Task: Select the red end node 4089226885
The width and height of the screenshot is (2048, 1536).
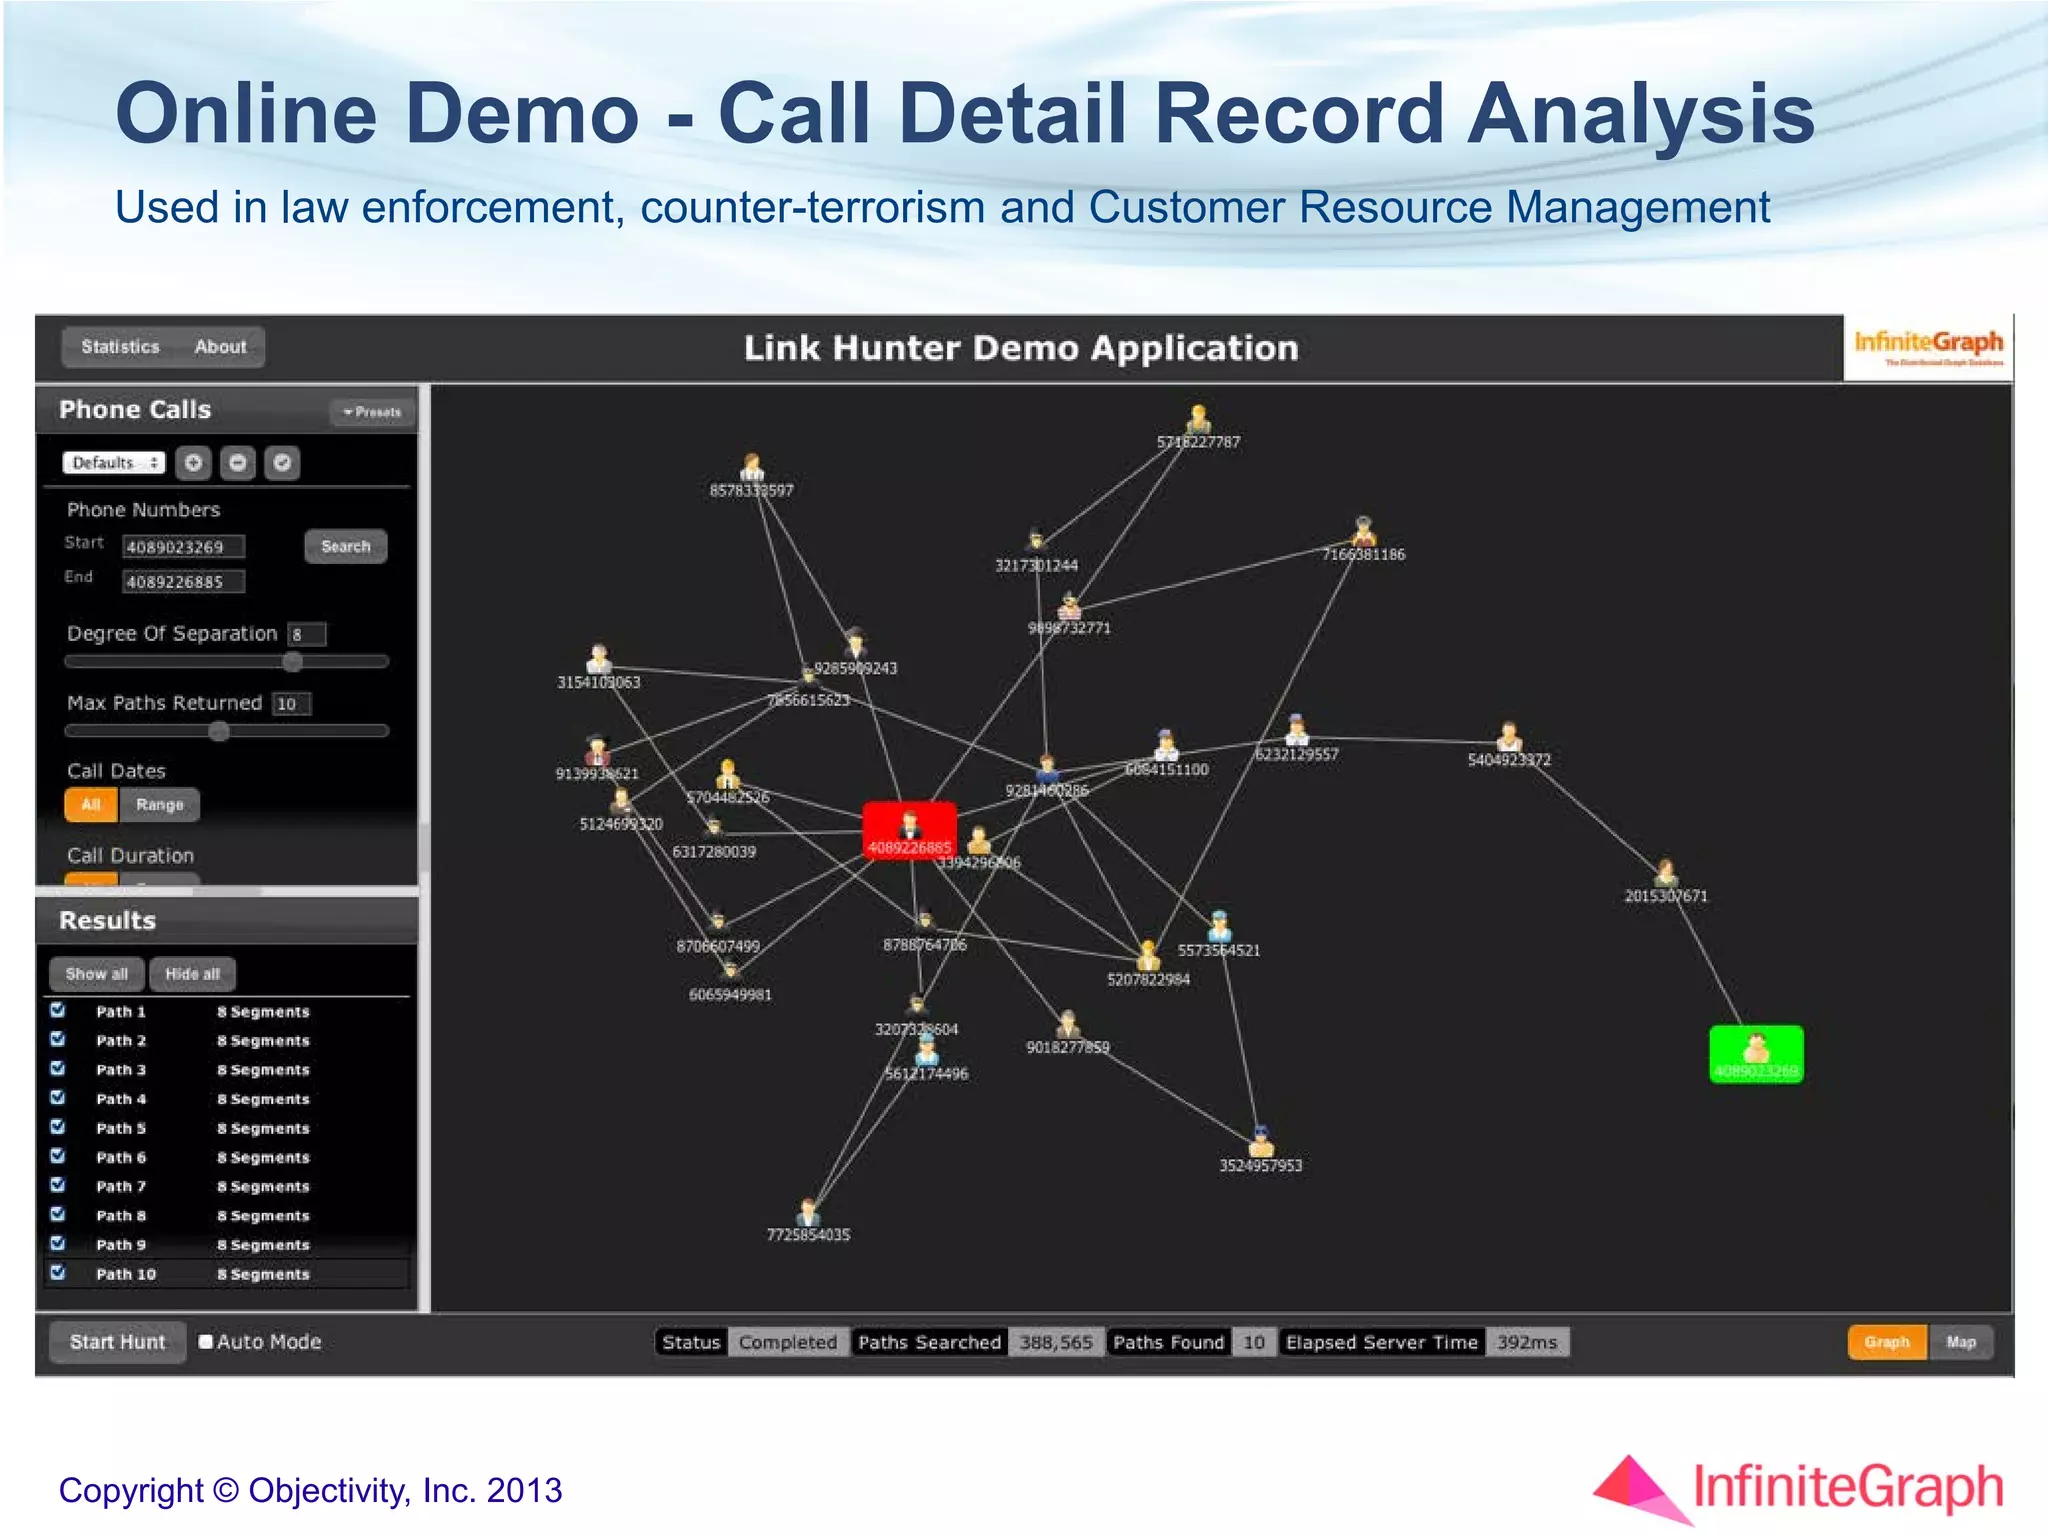Action: [910, 831]
